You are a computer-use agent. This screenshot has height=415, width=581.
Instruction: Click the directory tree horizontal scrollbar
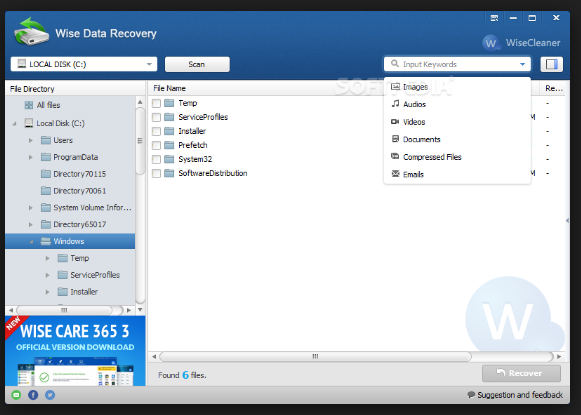click(x=64, y=310)
